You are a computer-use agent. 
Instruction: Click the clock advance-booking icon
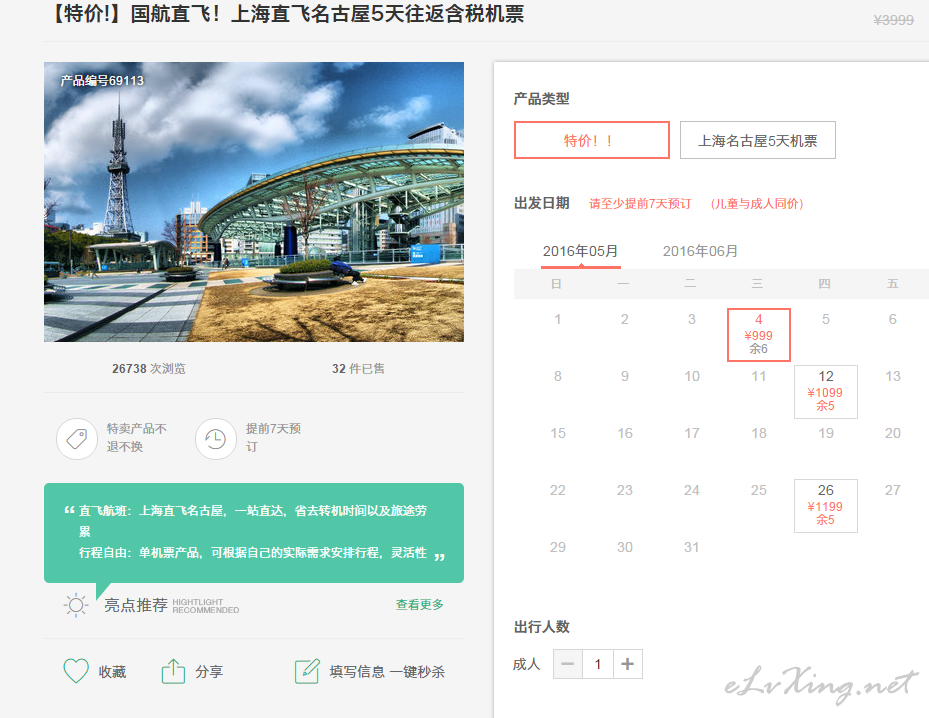[x=216, y=438]
